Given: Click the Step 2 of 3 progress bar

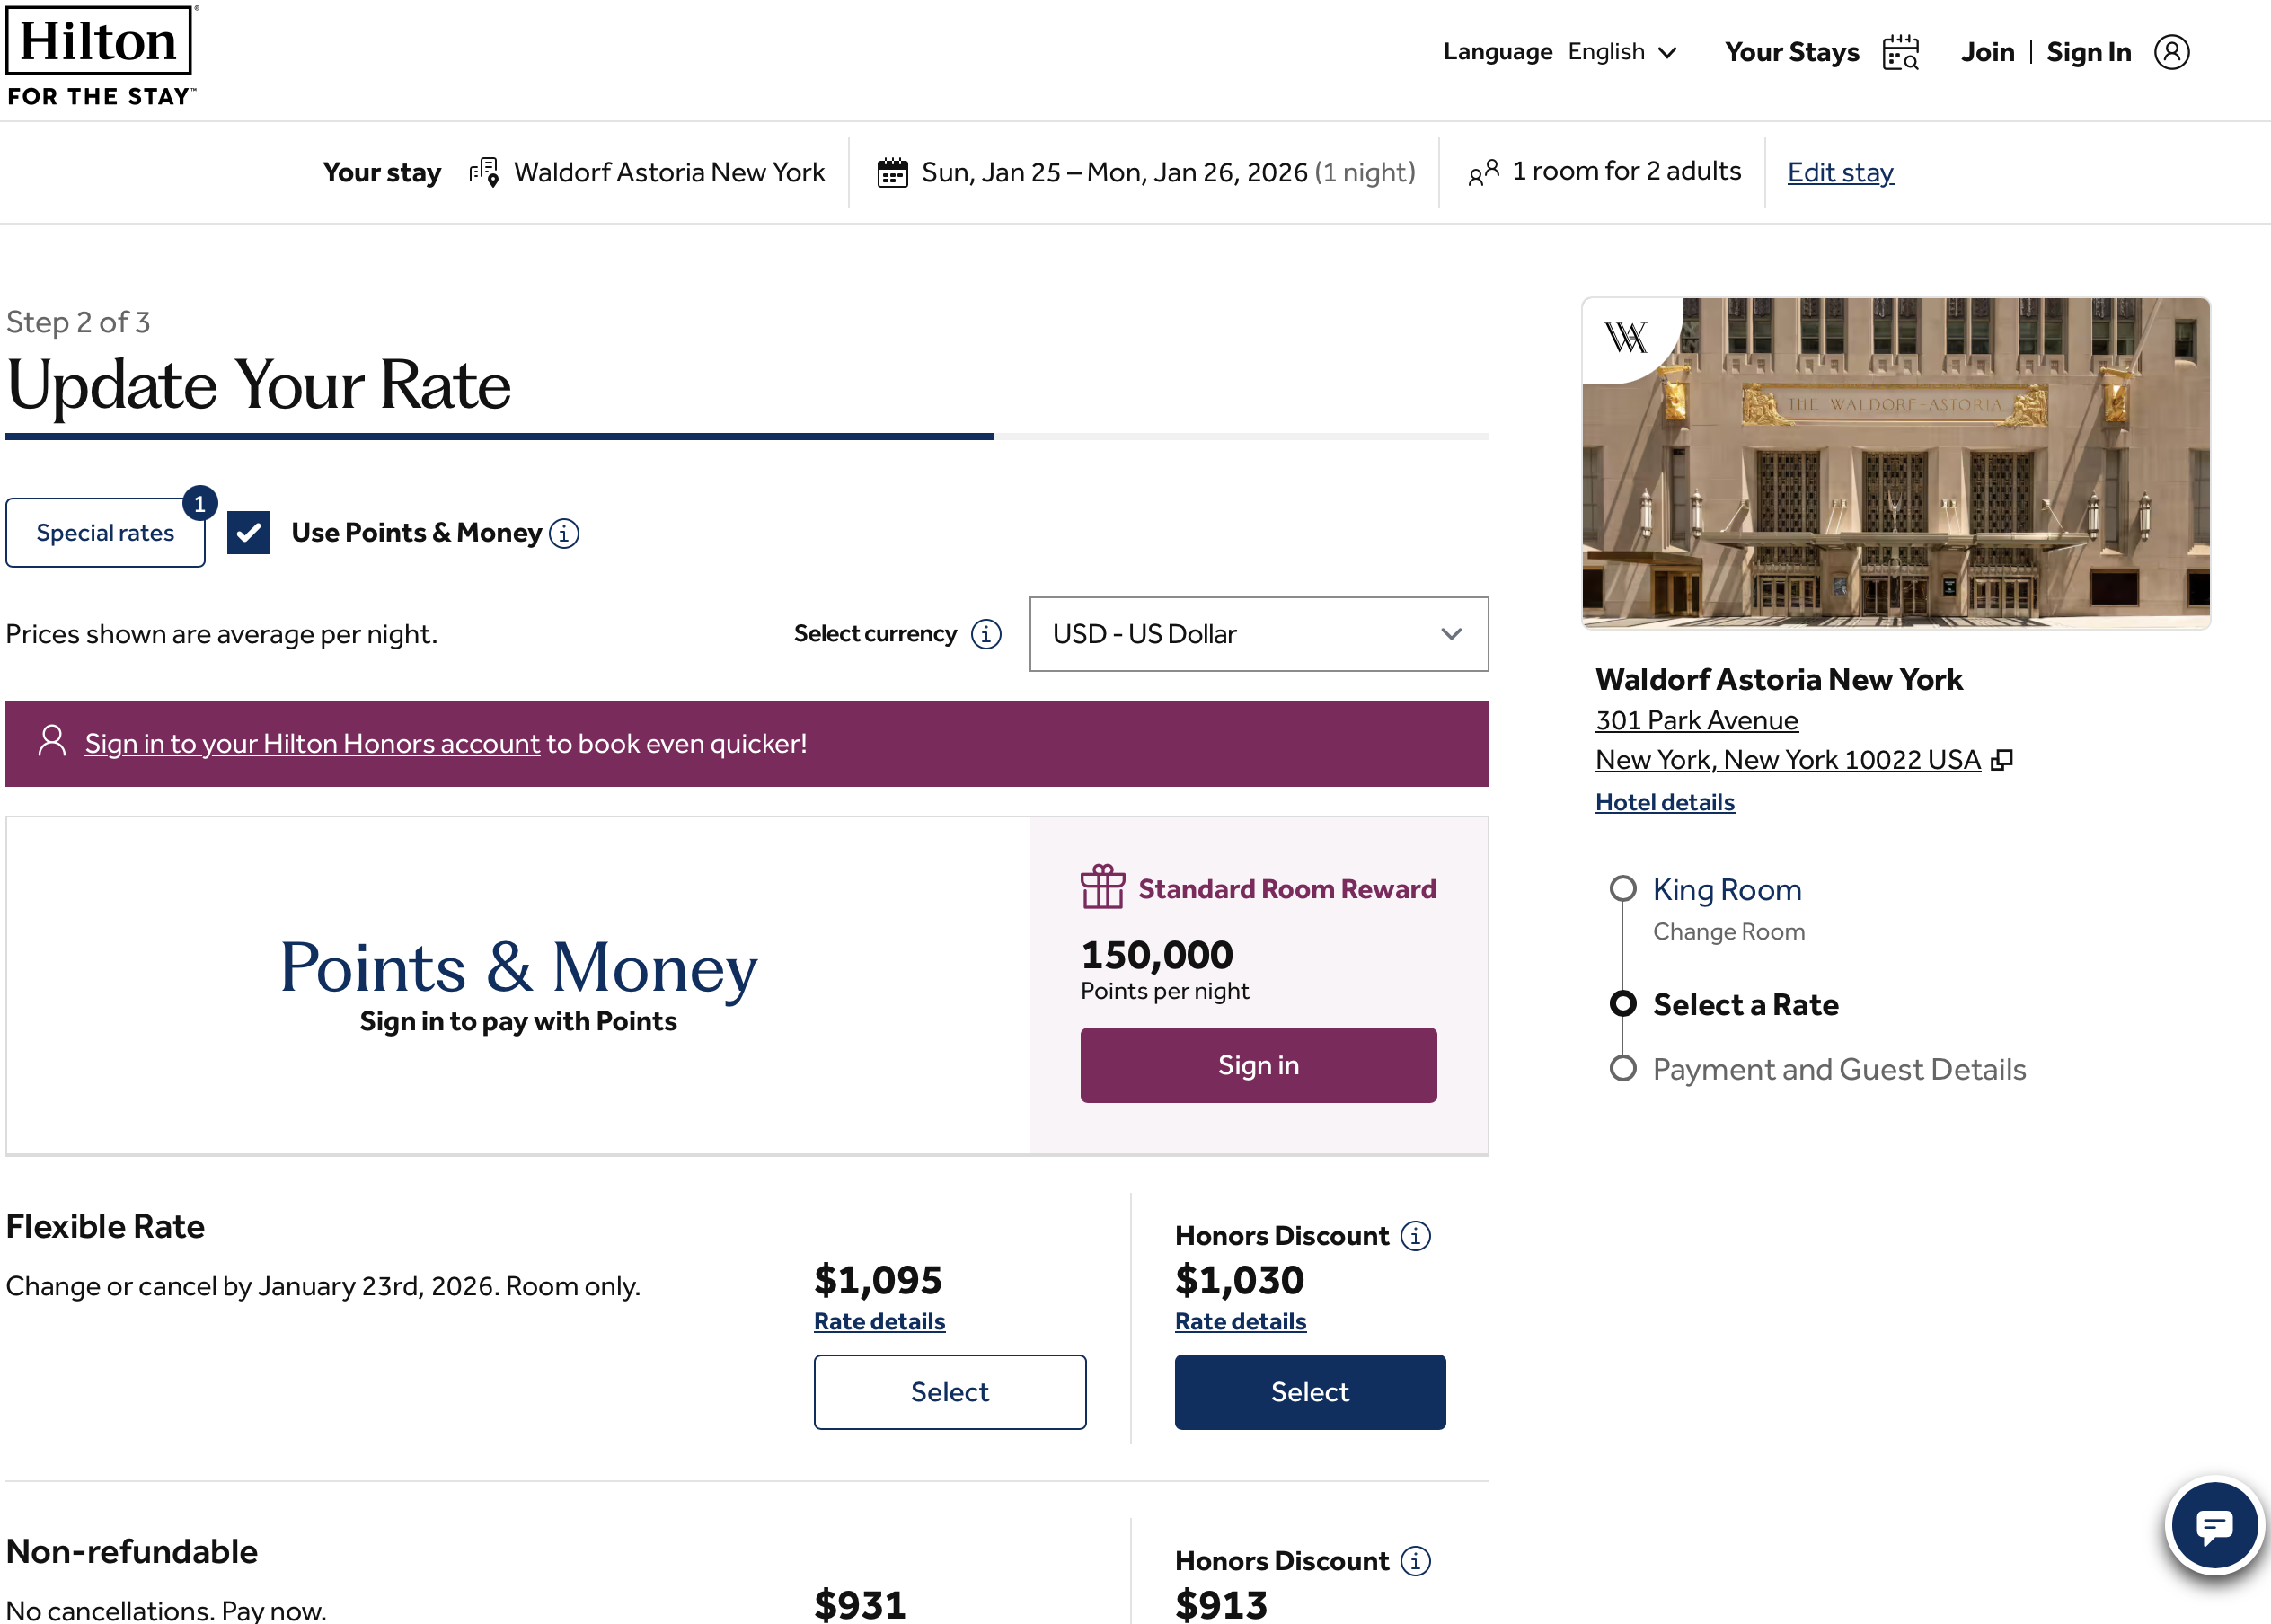Looking at the screenshot, I should [x=747, y=436].
